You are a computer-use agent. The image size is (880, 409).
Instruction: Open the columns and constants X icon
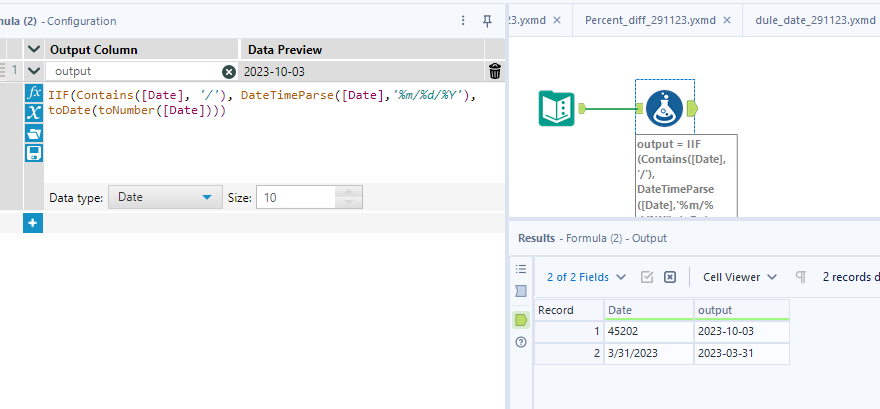(33, 113)
